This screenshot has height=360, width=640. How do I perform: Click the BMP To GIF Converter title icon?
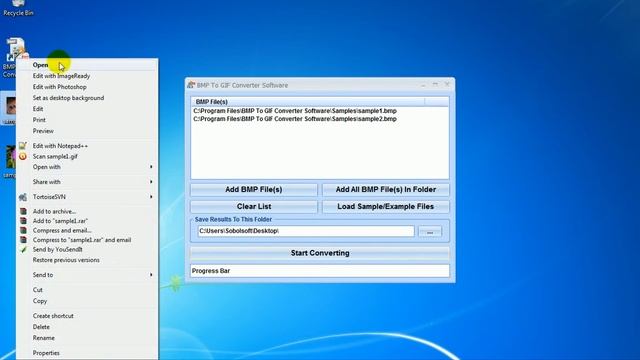pos(191,85)
